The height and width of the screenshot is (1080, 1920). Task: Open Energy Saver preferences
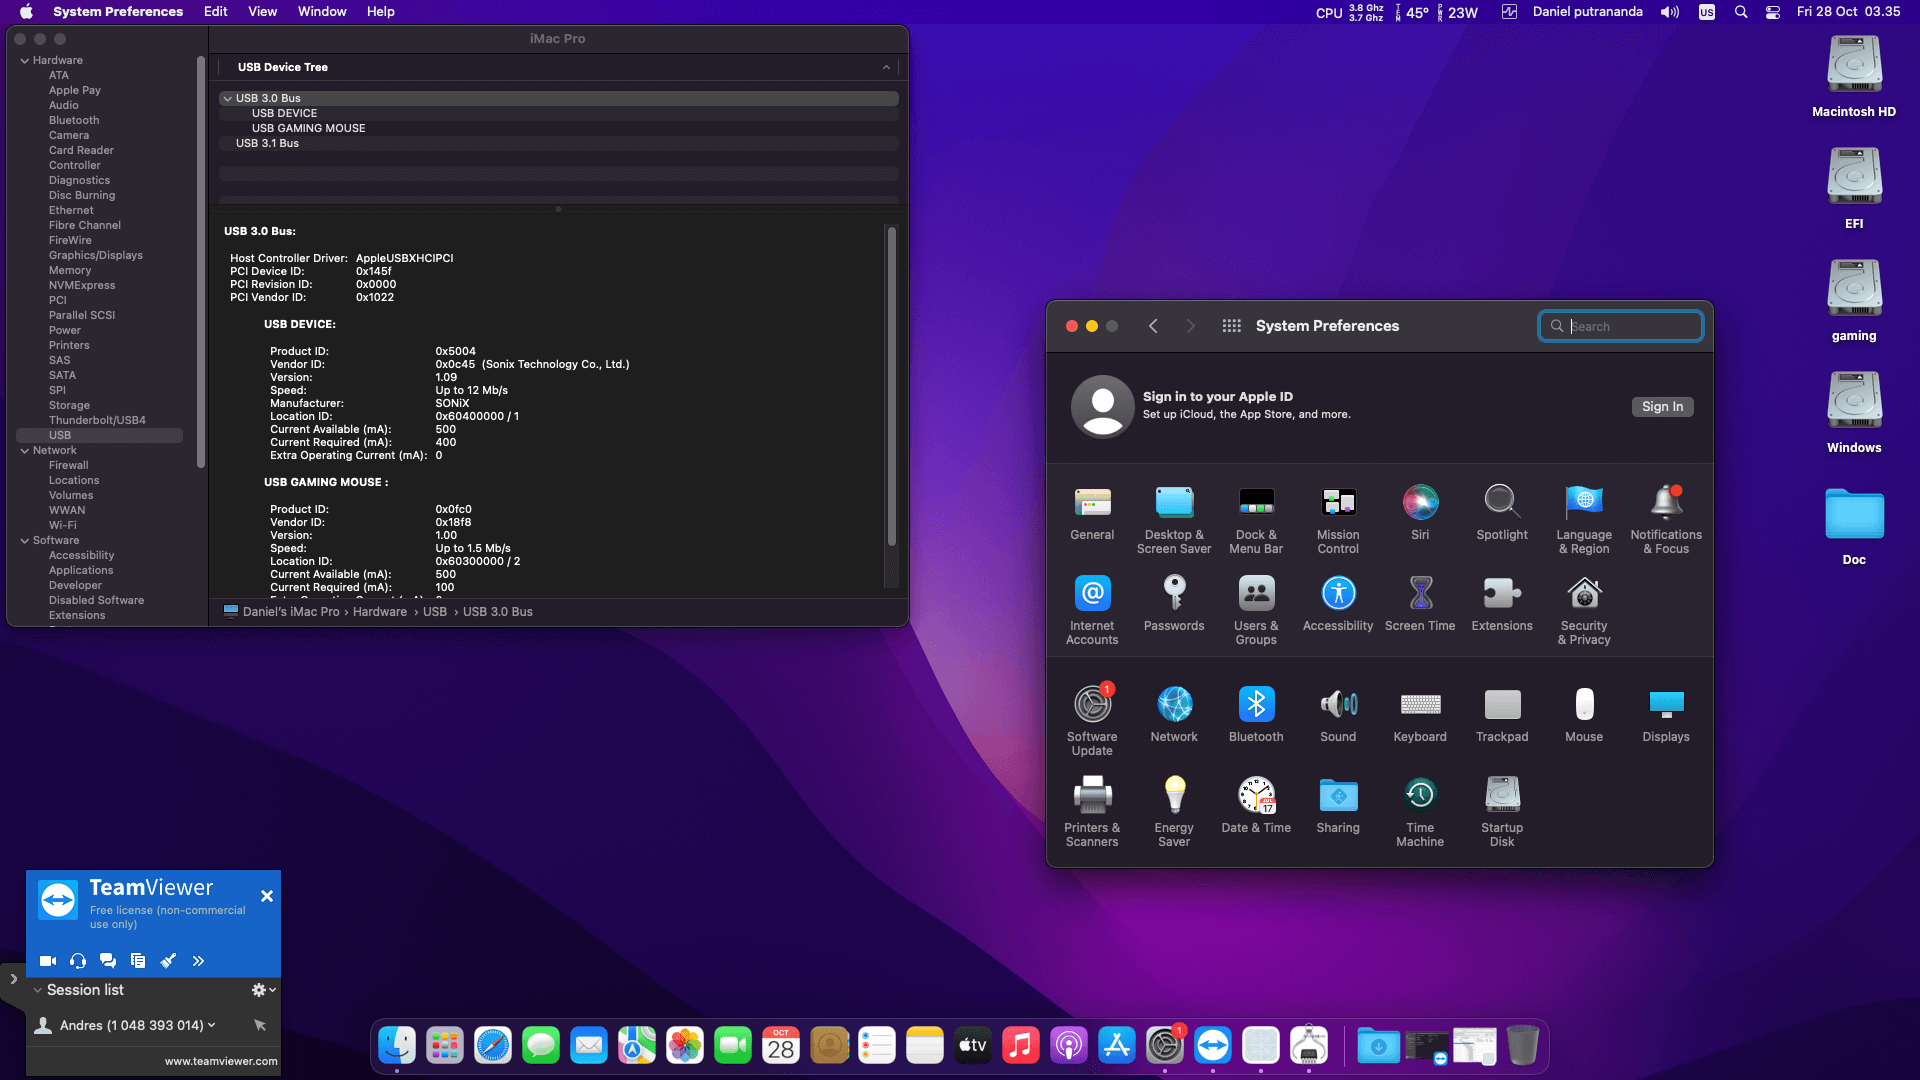pos(1174,813)
